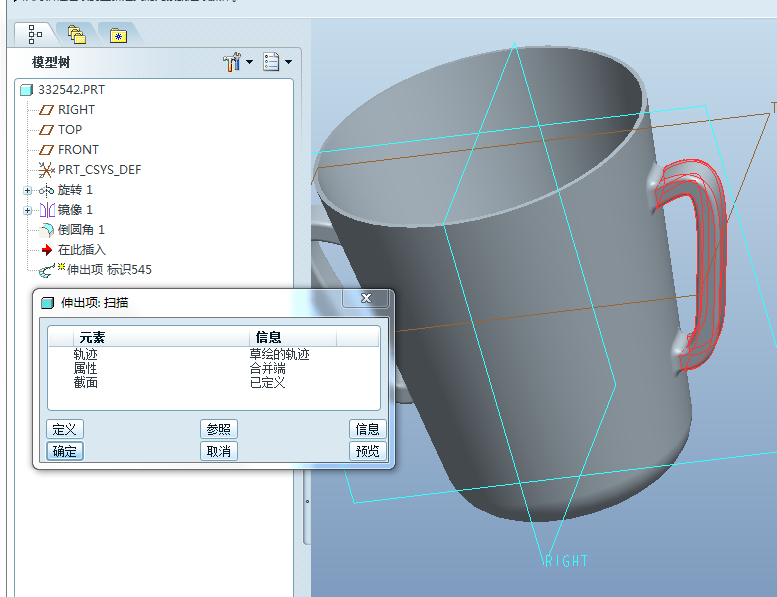Select the FRONT datum plane icon
Viewport: 777px width, 597px height.
(x=46, y=150)
